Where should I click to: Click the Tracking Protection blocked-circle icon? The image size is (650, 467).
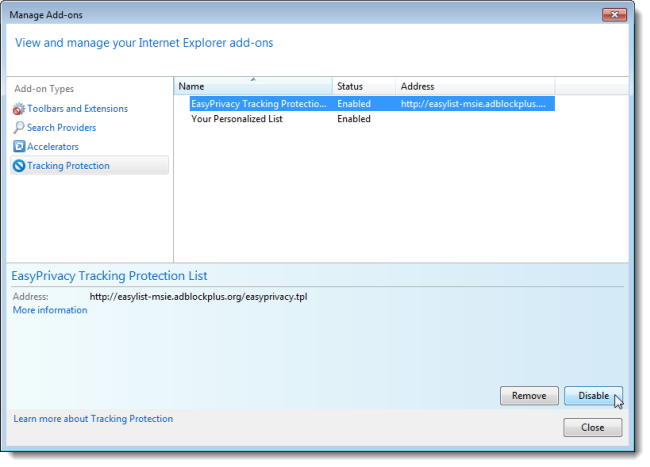19,166
